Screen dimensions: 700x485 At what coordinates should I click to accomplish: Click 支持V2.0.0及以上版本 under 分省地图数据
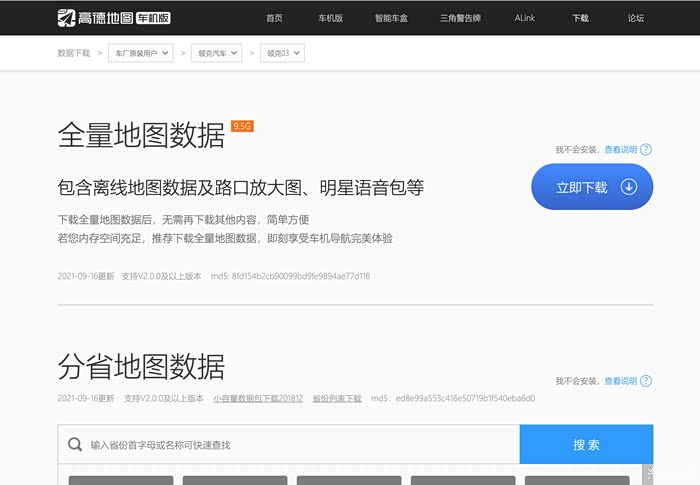163,398
